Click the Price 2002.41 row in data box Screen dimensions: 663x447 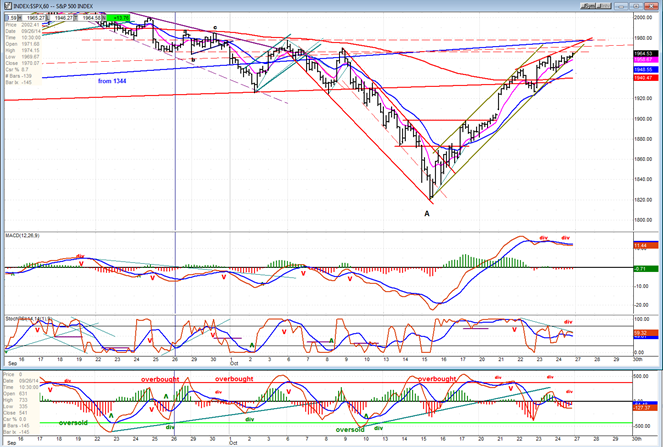[x=22, y=25]
